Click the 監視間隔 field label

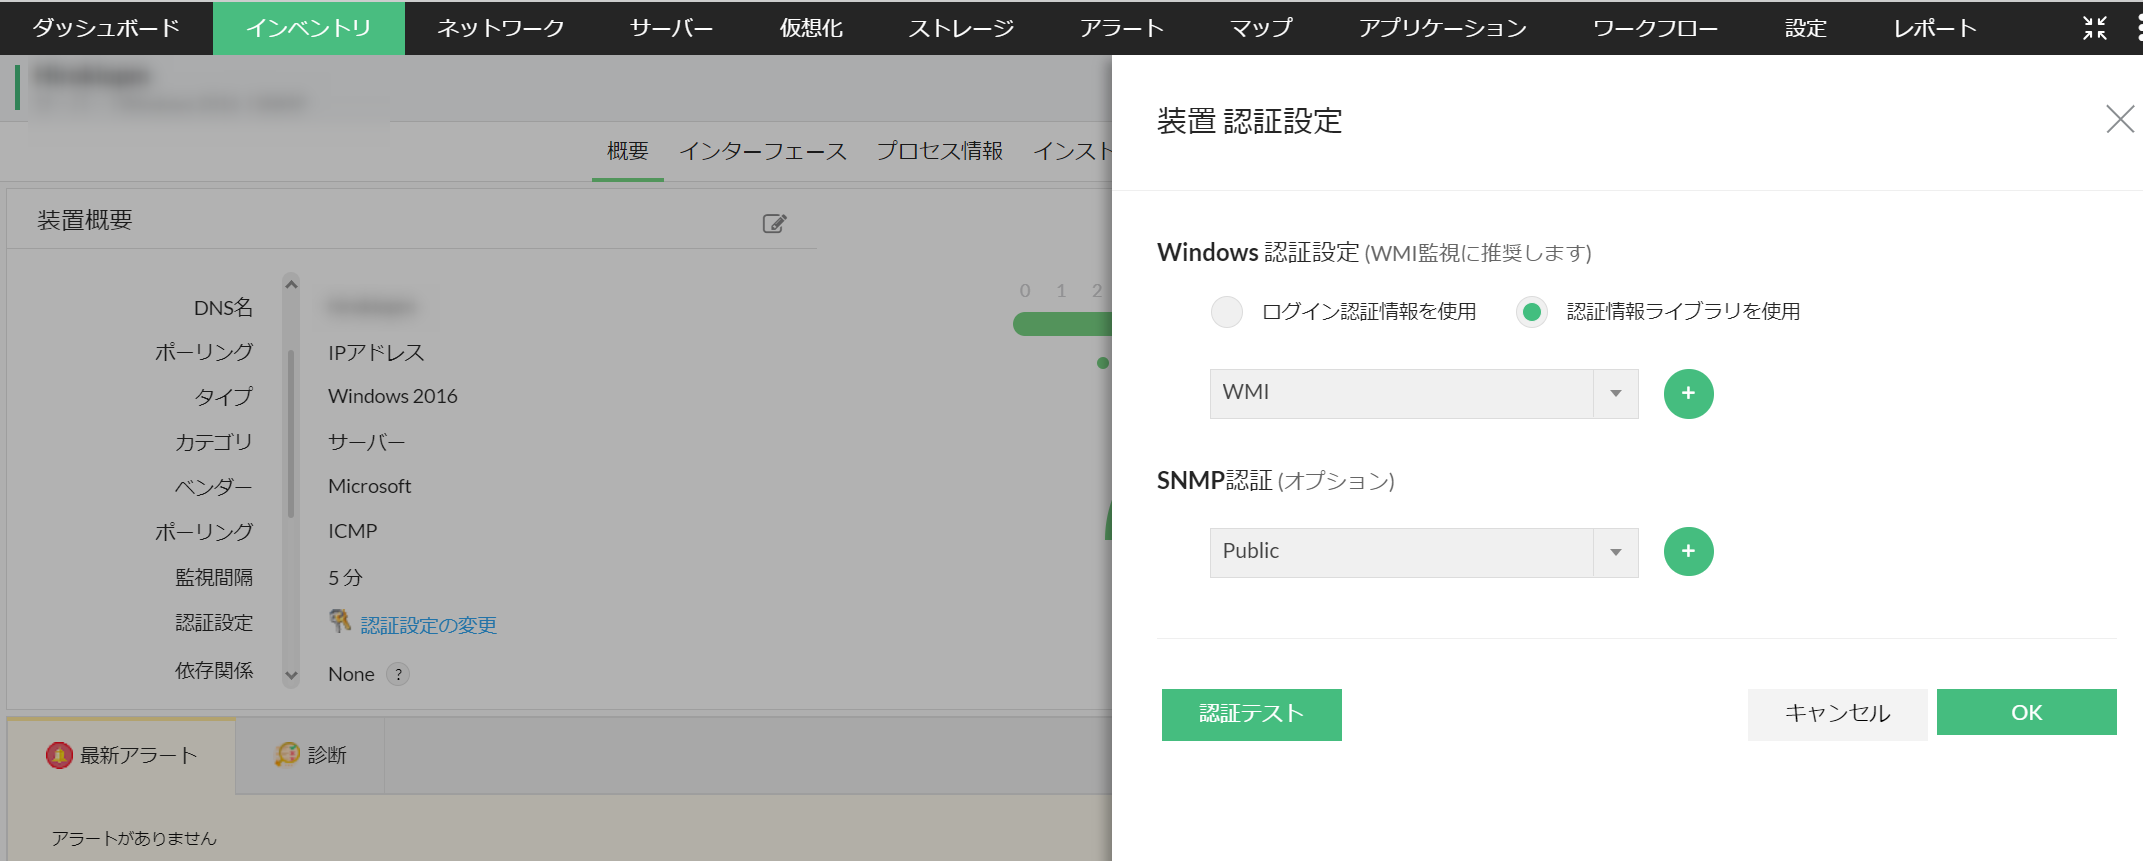[214, 578]
